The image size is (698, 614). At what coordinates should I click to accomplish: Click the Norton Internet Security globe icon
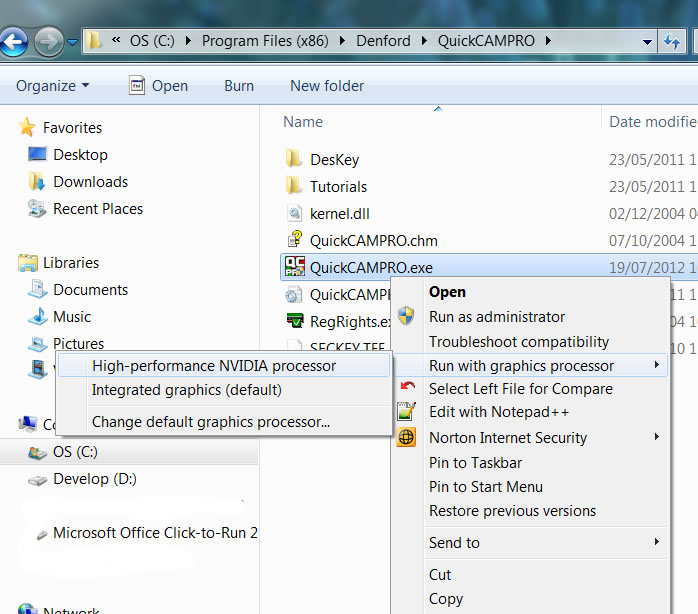click(406, 437)
